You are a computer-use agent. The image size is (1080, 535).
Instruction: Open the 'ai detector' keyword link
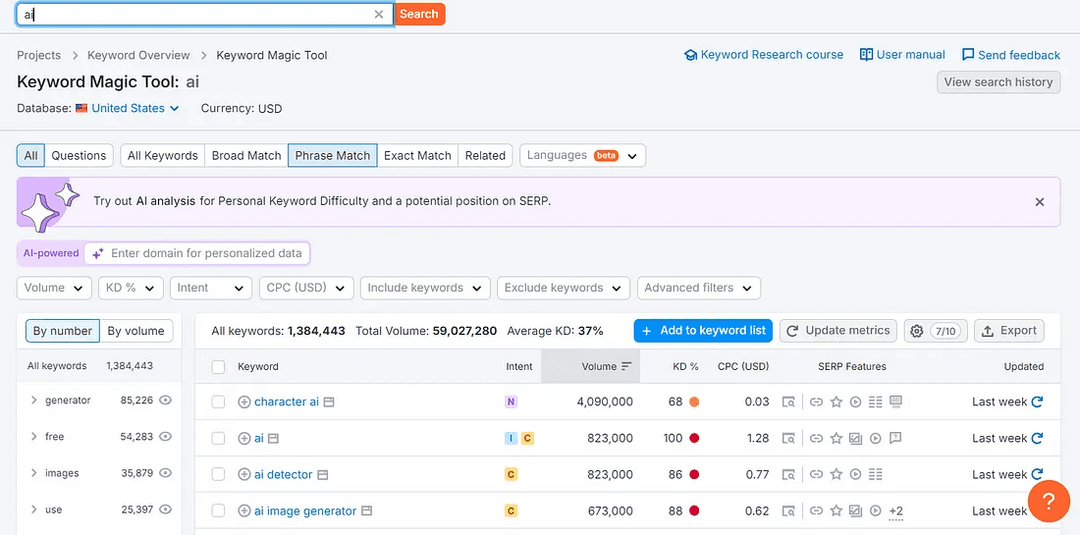[283, 474]
